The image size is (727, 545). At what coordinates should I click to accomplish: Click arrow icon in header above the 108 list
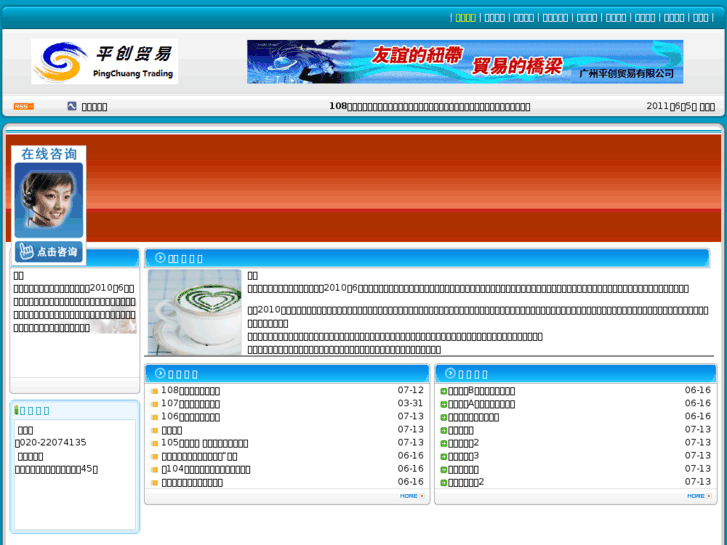(160, 373)
